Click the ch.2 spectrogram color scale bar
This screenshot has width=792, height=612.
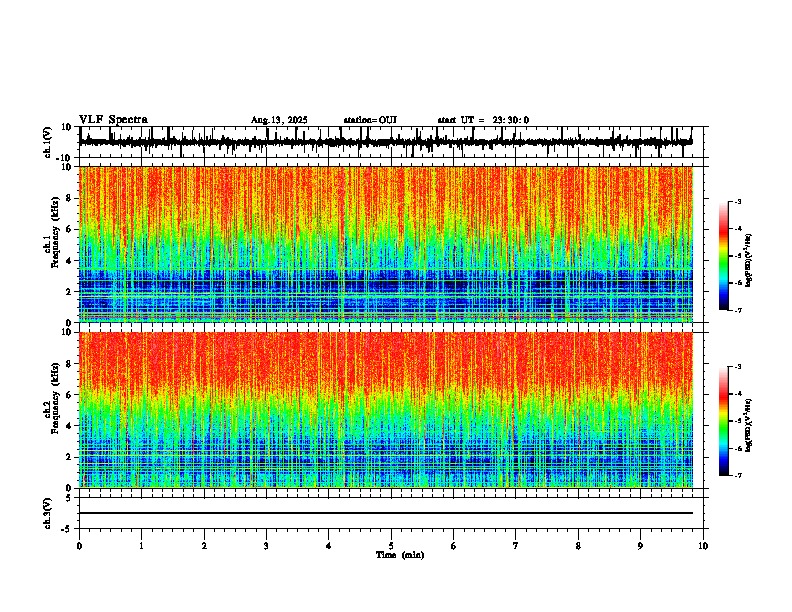coord(723,421)
